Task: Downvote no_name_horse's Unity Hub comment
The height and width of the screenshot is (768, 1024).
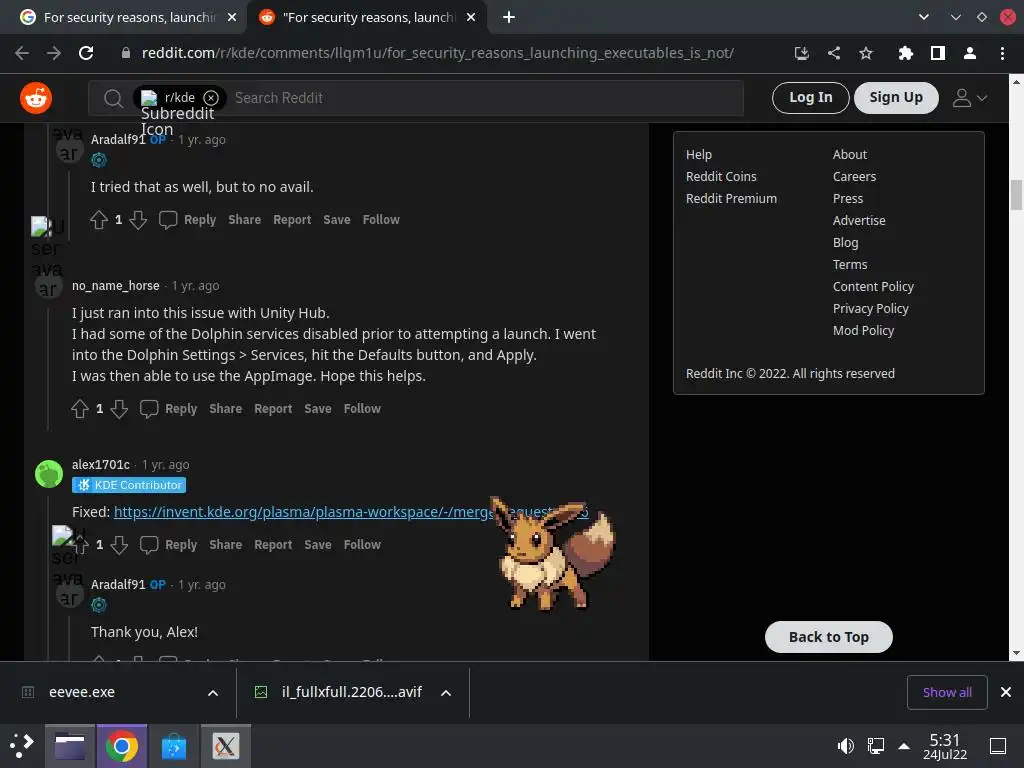Action: 119,409
